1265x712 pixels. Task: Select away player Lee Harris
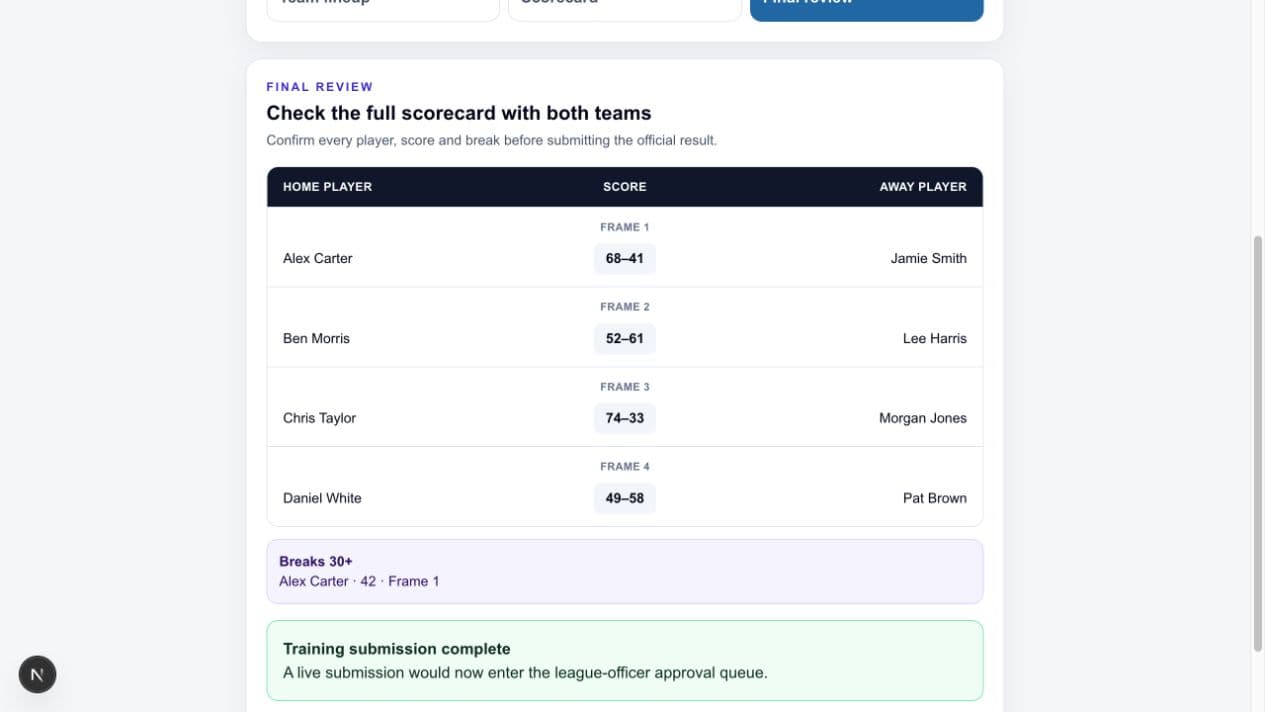click(x=935, y=338)
